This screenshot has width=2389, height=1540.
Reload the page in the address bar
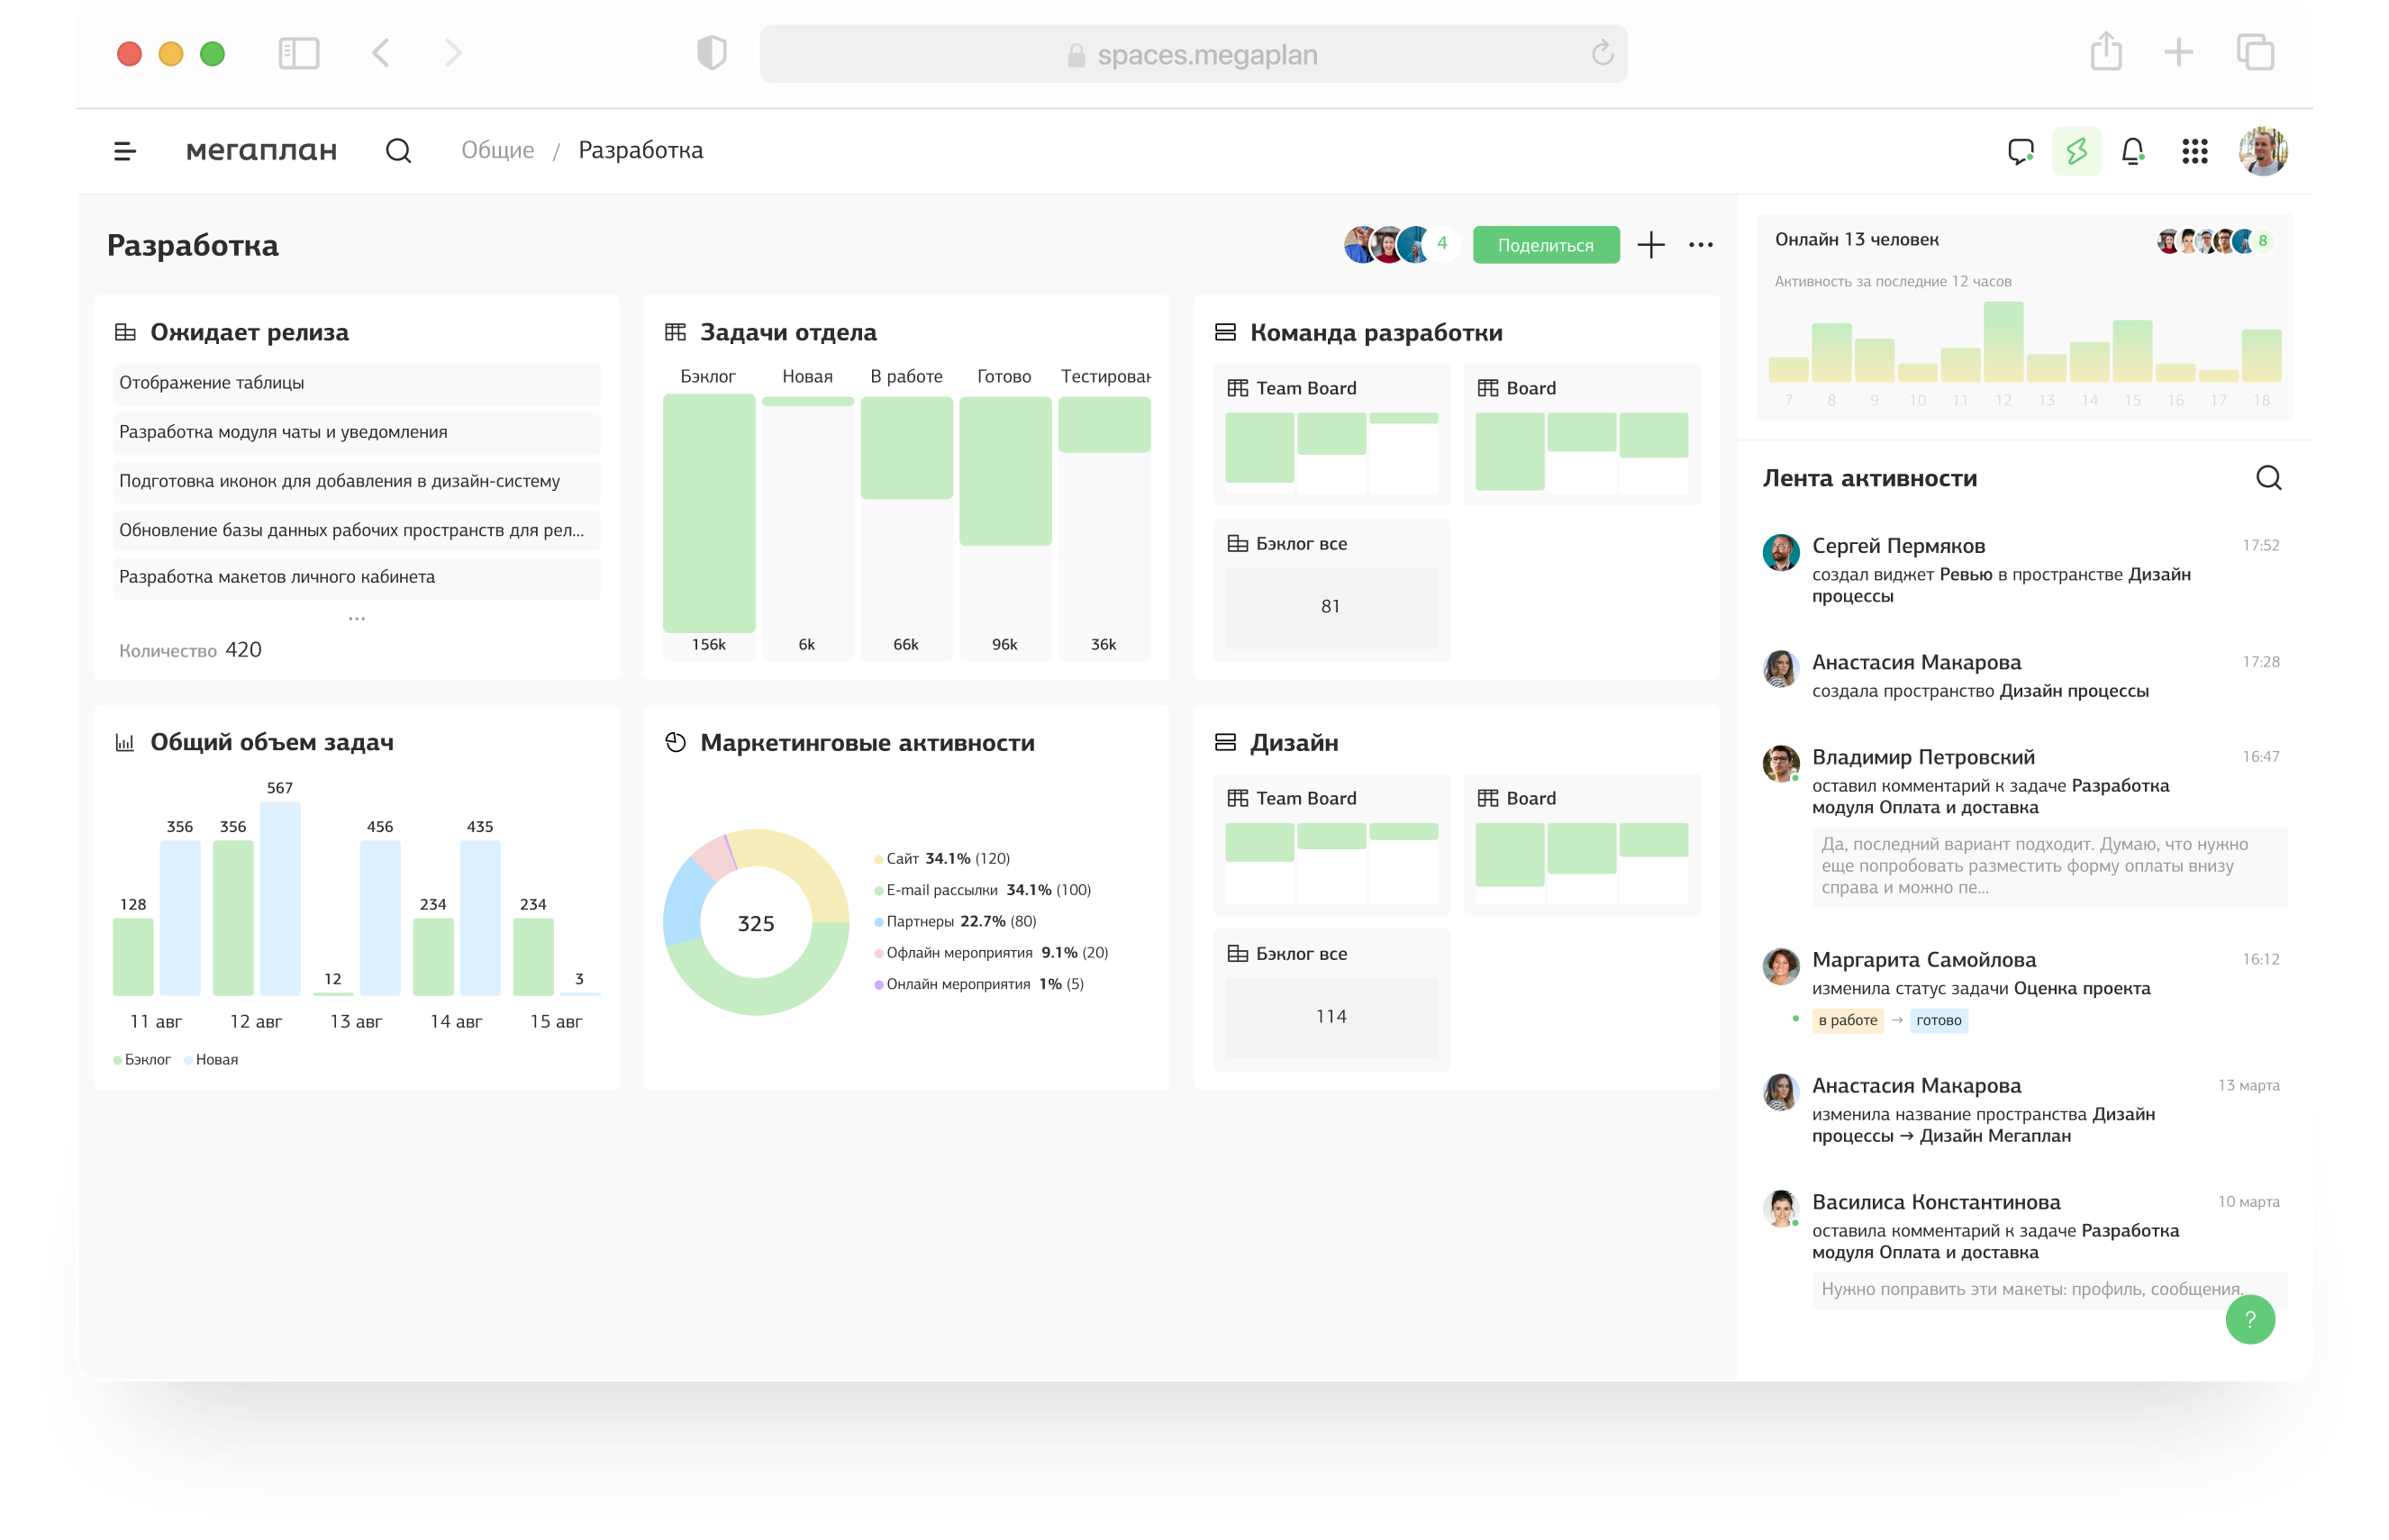coord(1602,53)
